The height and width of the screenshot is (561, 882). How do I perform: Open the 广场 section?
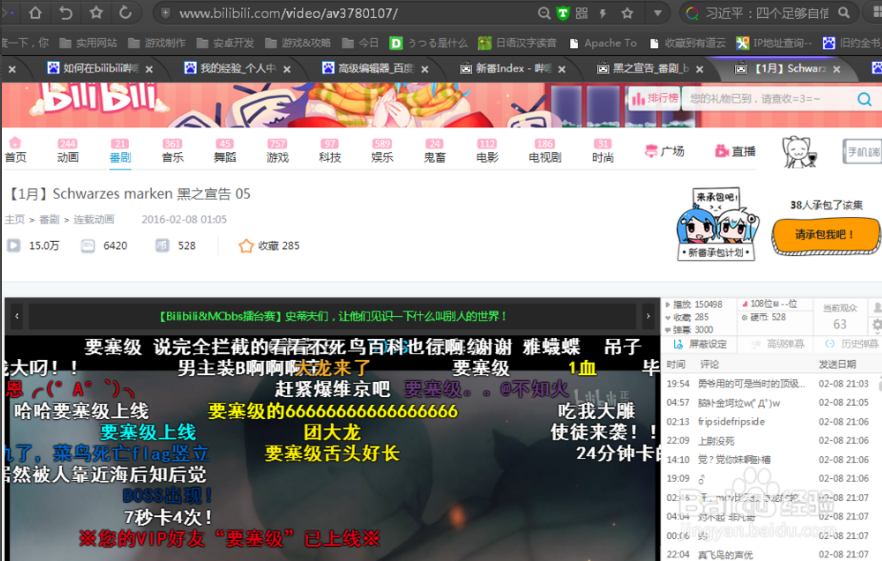click(665, 151)
